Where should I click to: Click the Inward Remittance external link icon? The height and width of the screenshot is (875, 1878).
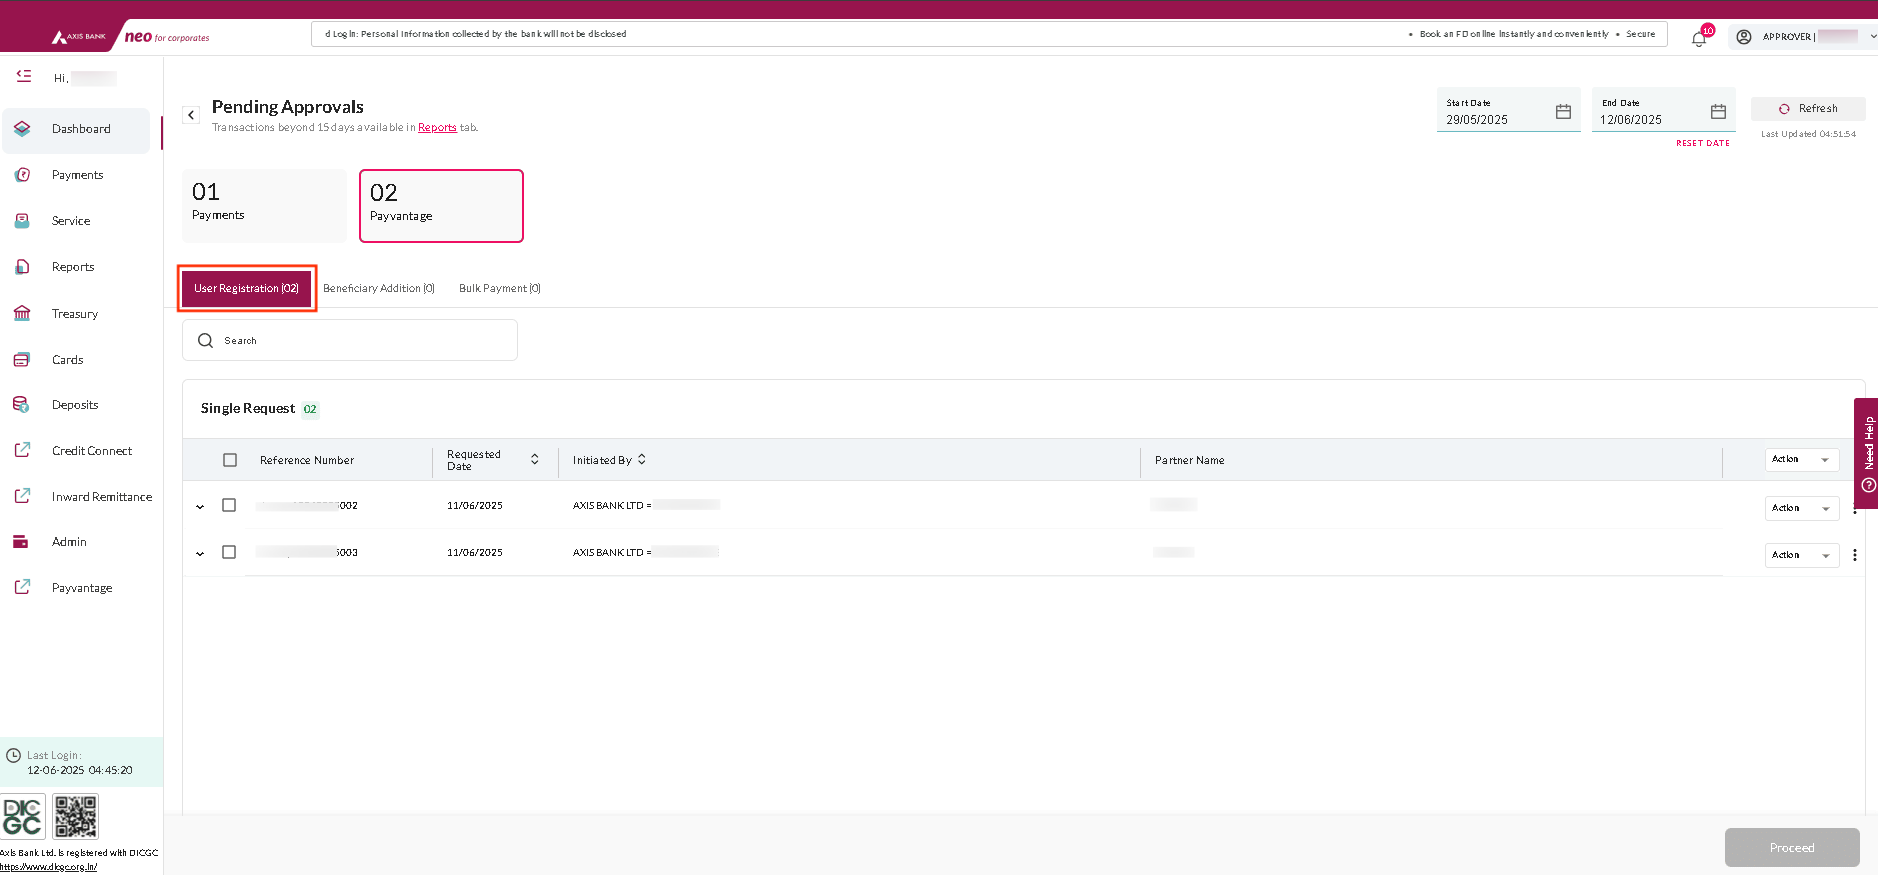[x=22, y=496]
